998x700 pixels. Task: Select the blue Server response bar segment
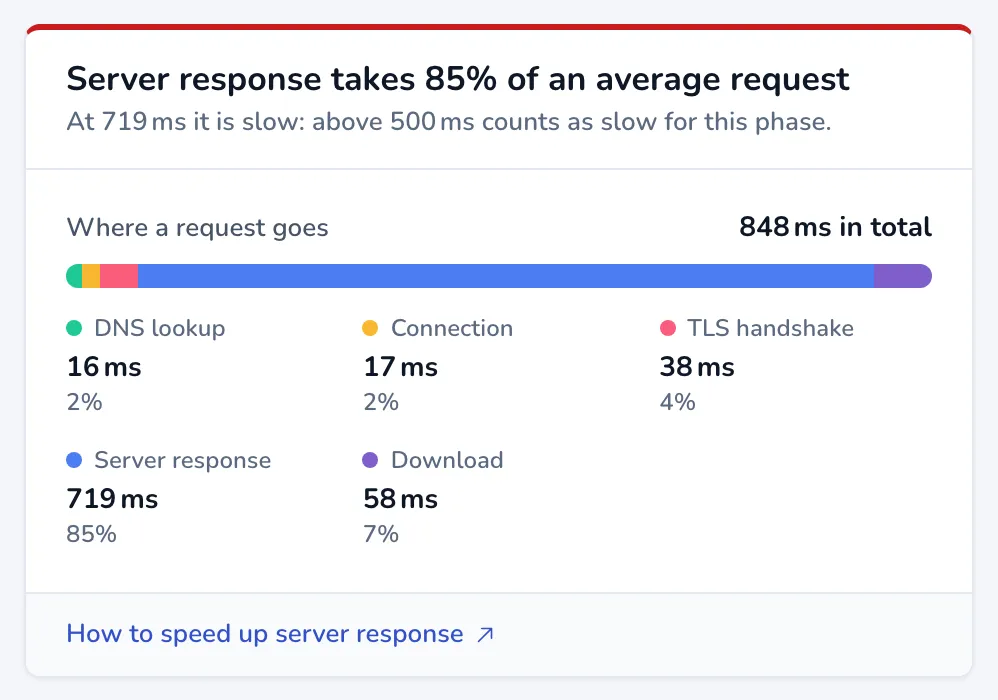click(506, 276)
